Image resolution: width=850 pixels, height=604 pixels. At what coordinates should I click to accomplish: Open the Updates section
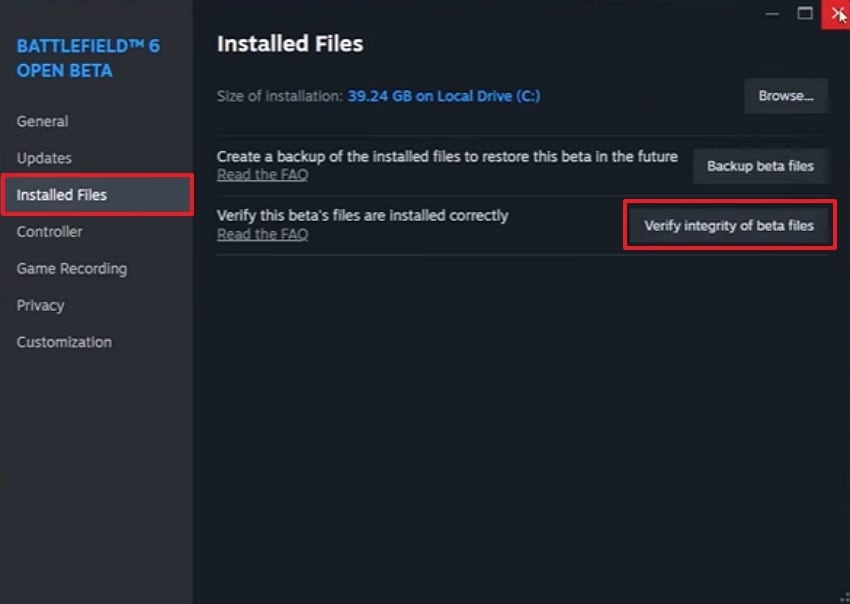(x=43, y=158)
